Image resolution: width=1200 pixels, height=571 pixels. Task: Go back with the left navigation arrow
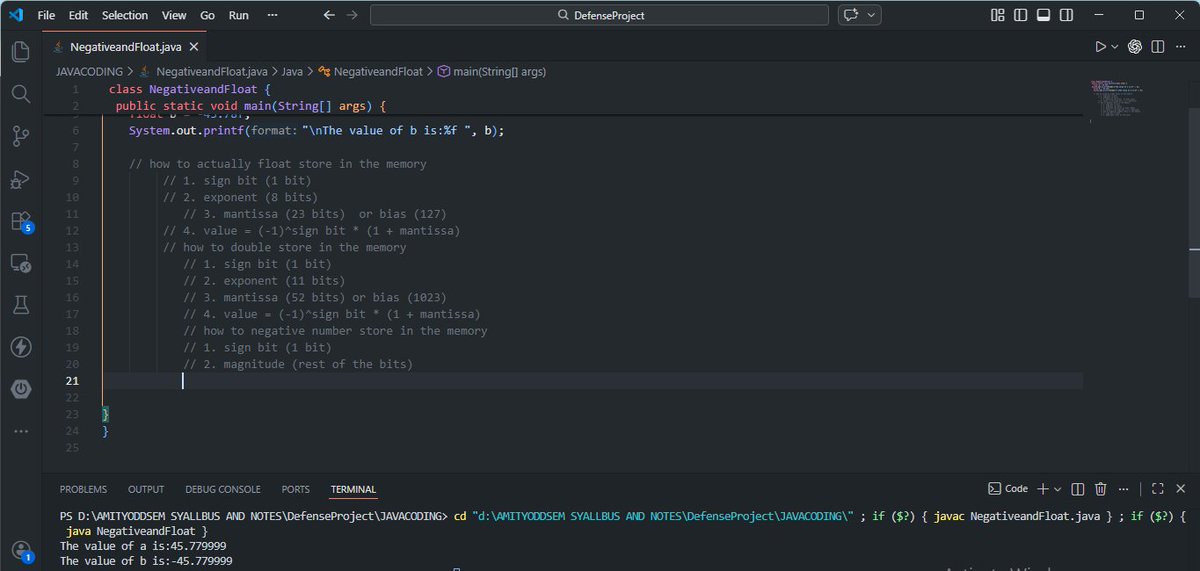[330, 15]
